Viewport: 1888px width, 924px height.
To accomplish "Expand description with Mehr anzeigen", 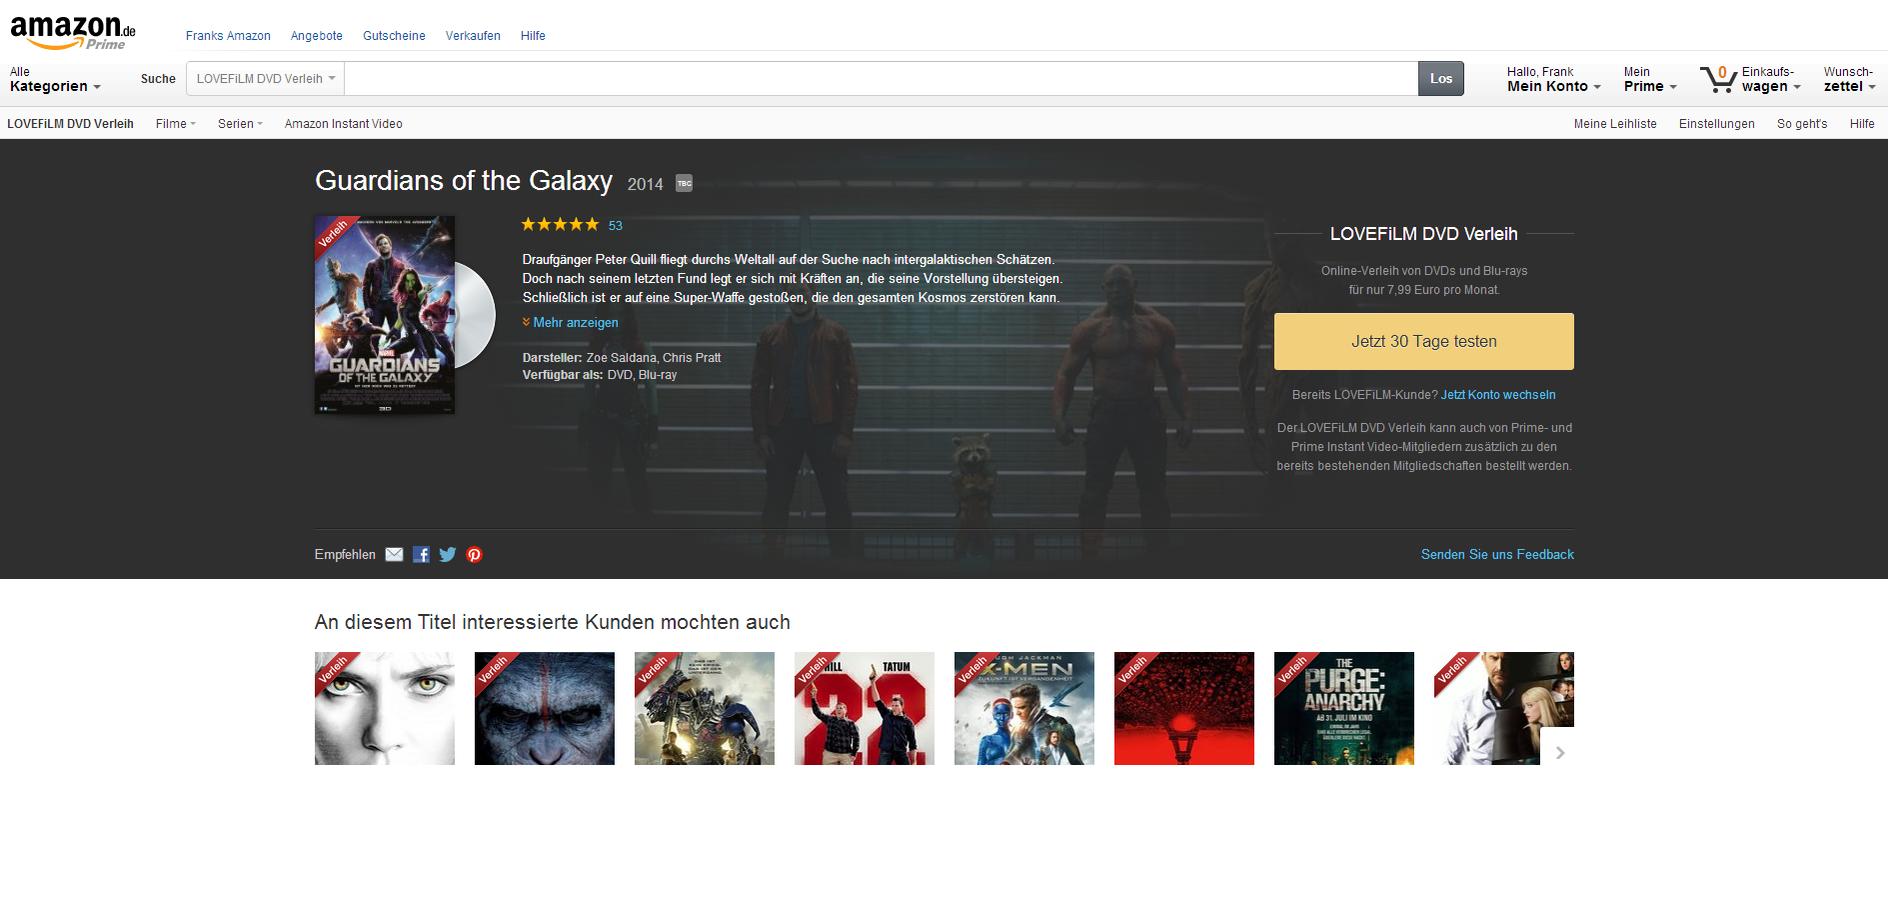I will (x=570, y=323).
